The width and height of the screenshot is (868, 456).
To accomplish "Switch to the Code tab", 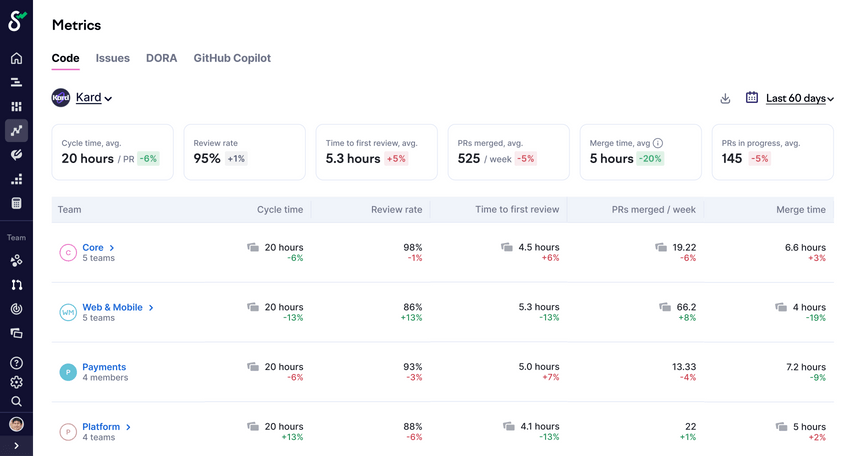I will (65, 58).
